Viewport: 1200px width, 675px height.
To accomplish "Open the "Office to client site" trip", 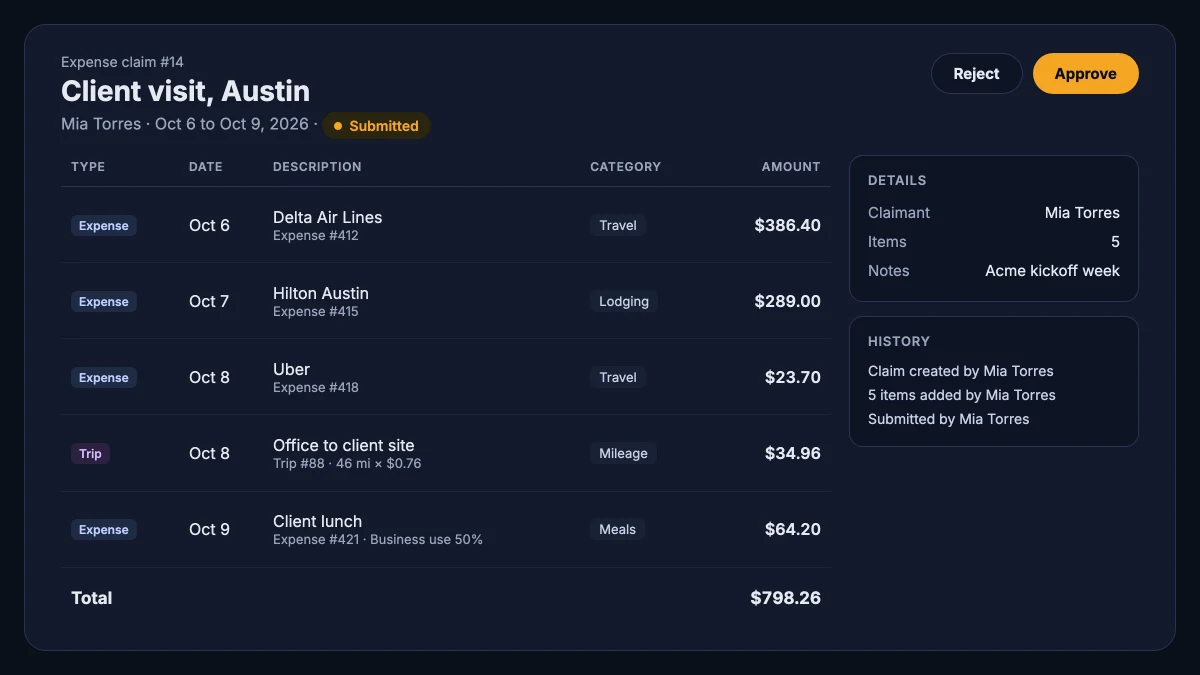I will [446, 453].
